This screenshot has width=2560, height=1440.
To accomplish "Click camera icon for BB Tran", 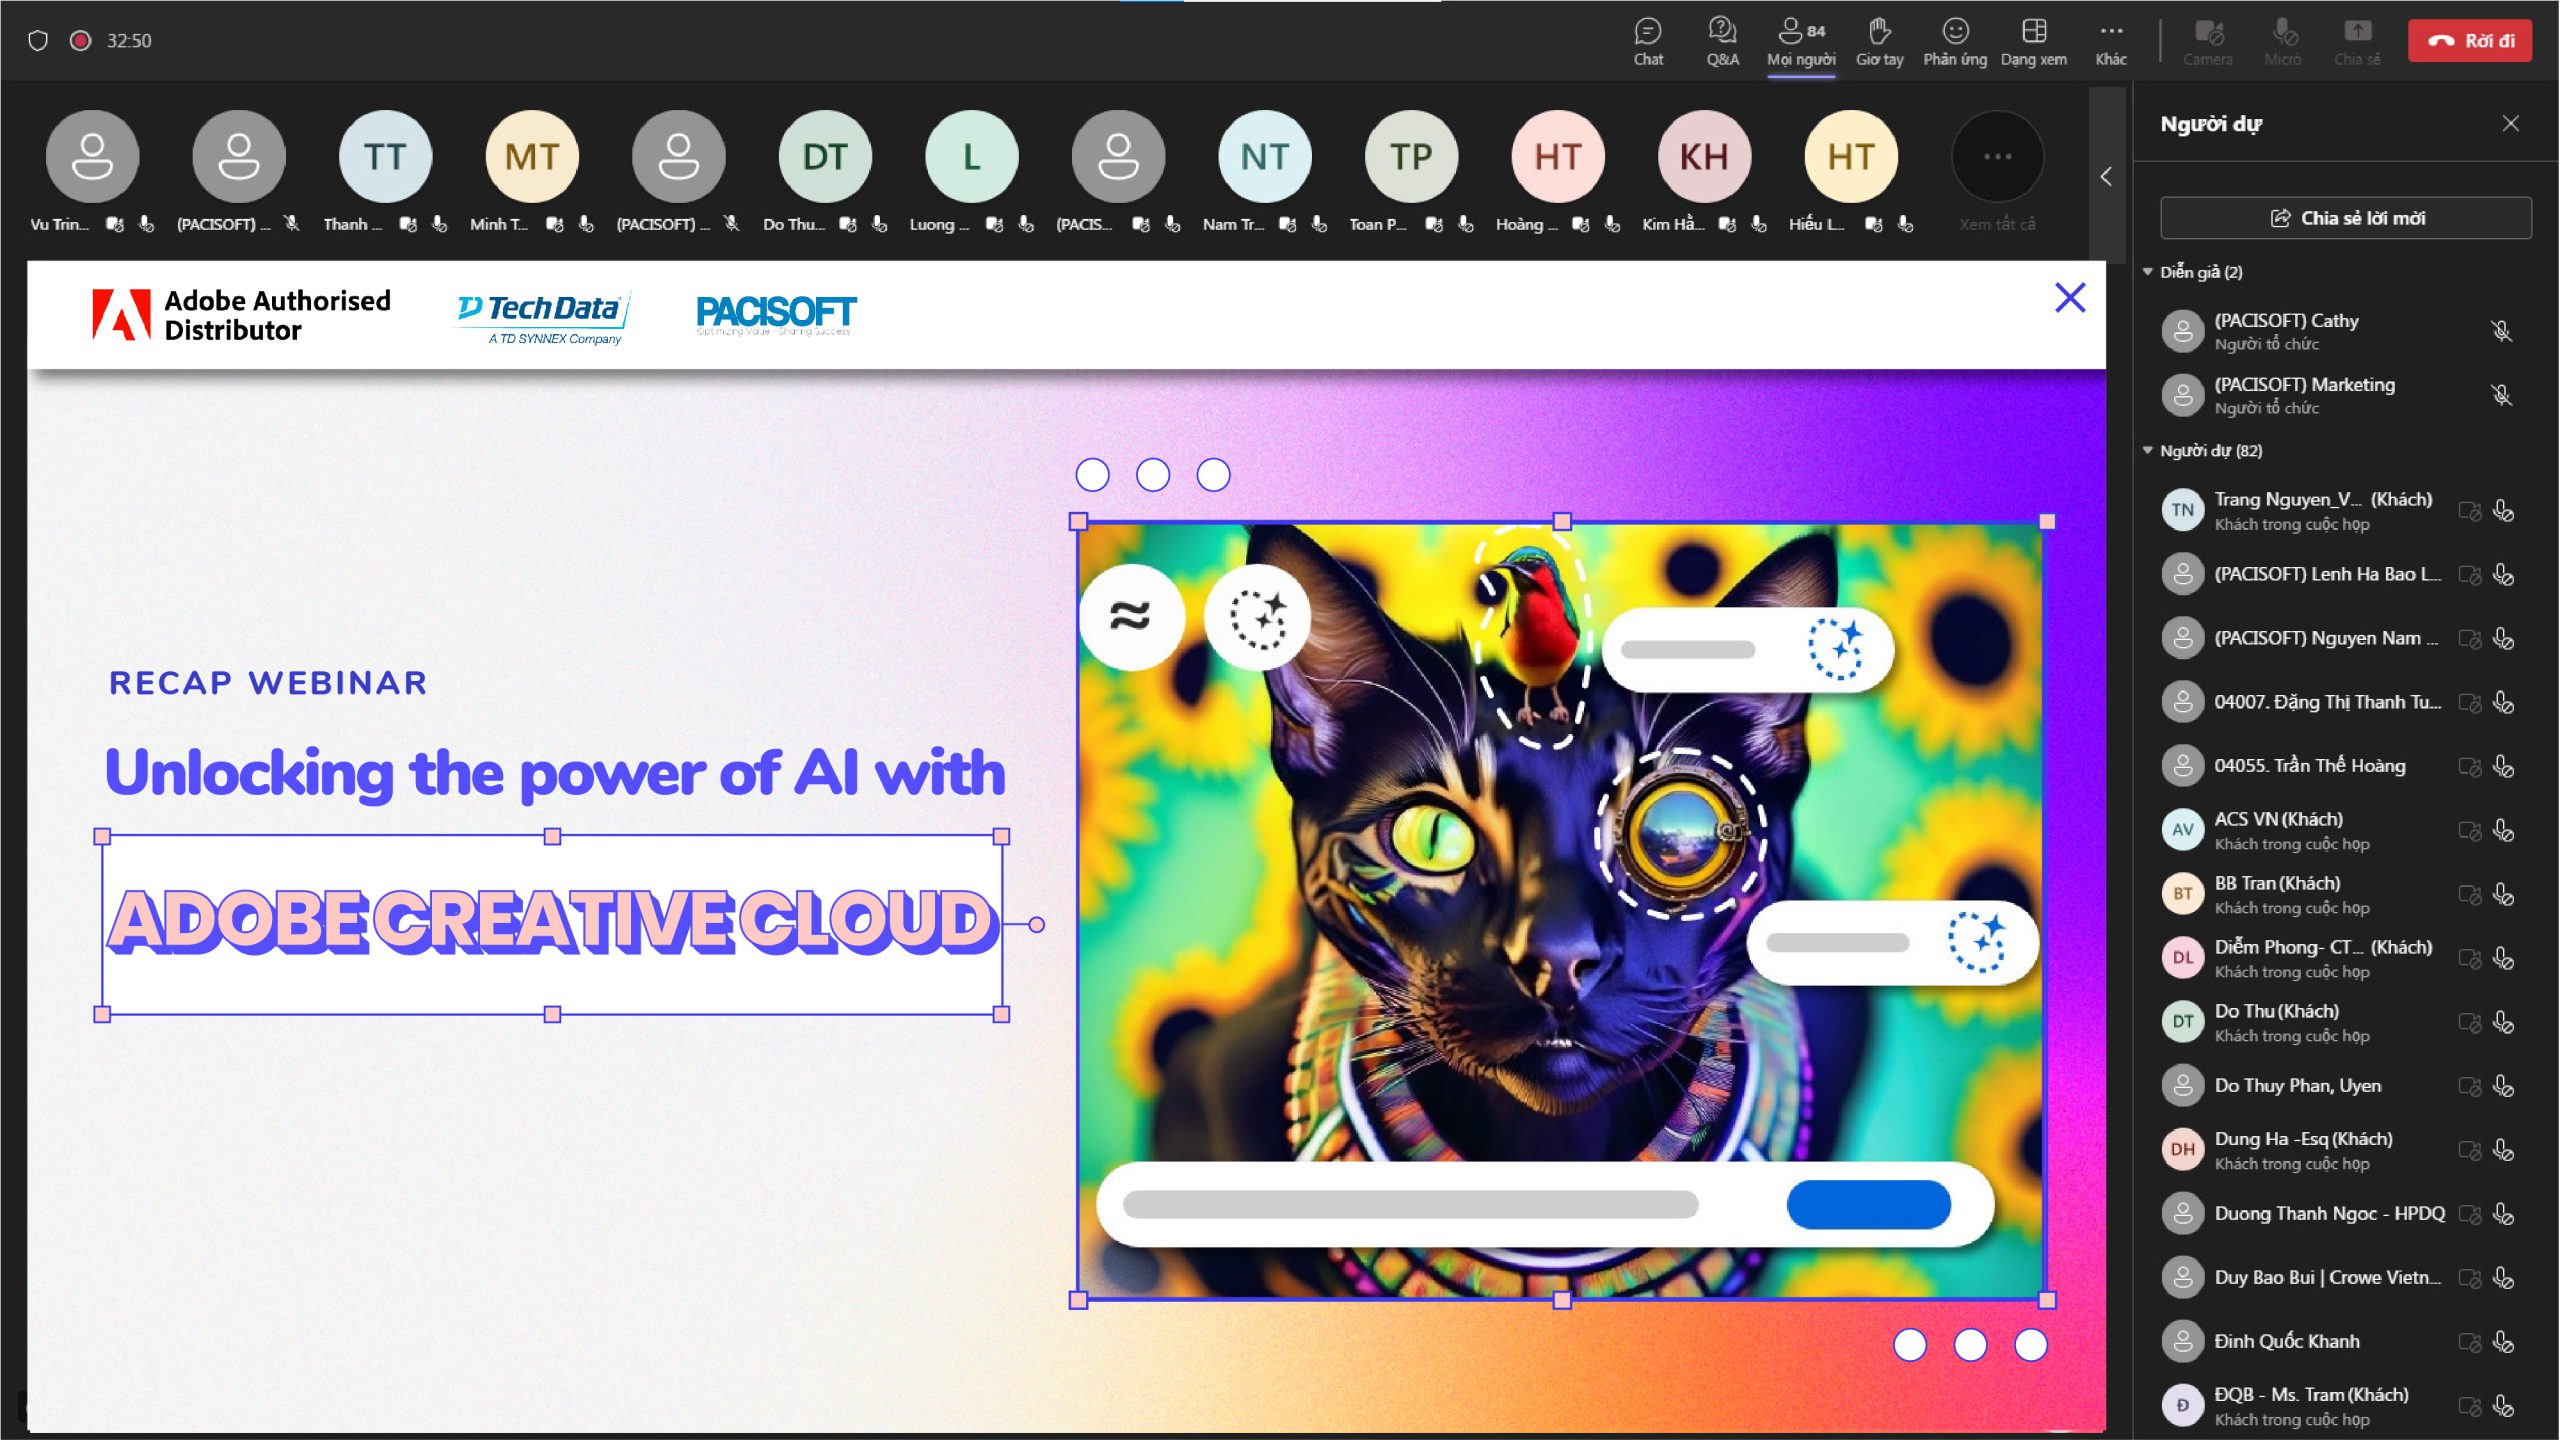I will click(x=2470, y=895).
